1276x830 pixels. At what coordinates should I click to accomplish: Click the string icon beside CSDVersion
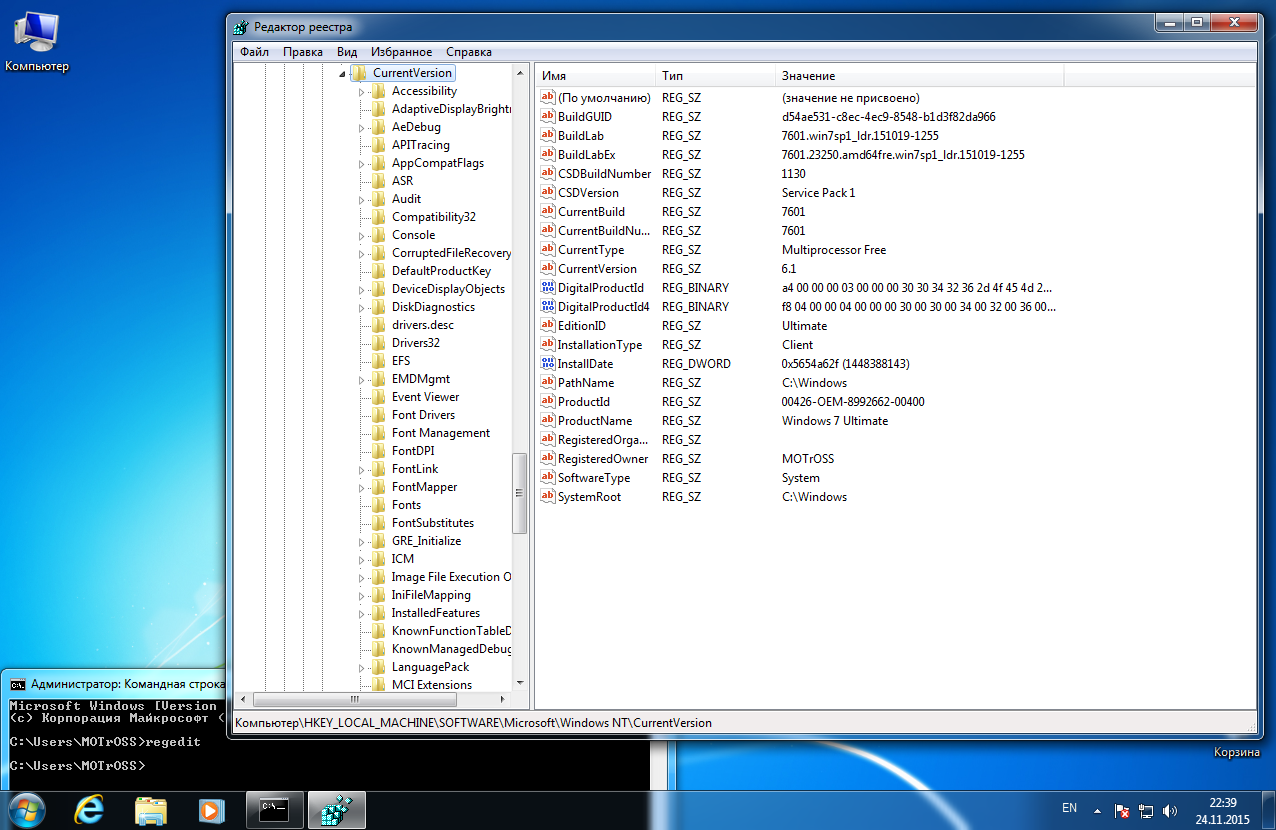tap(547, 192)
